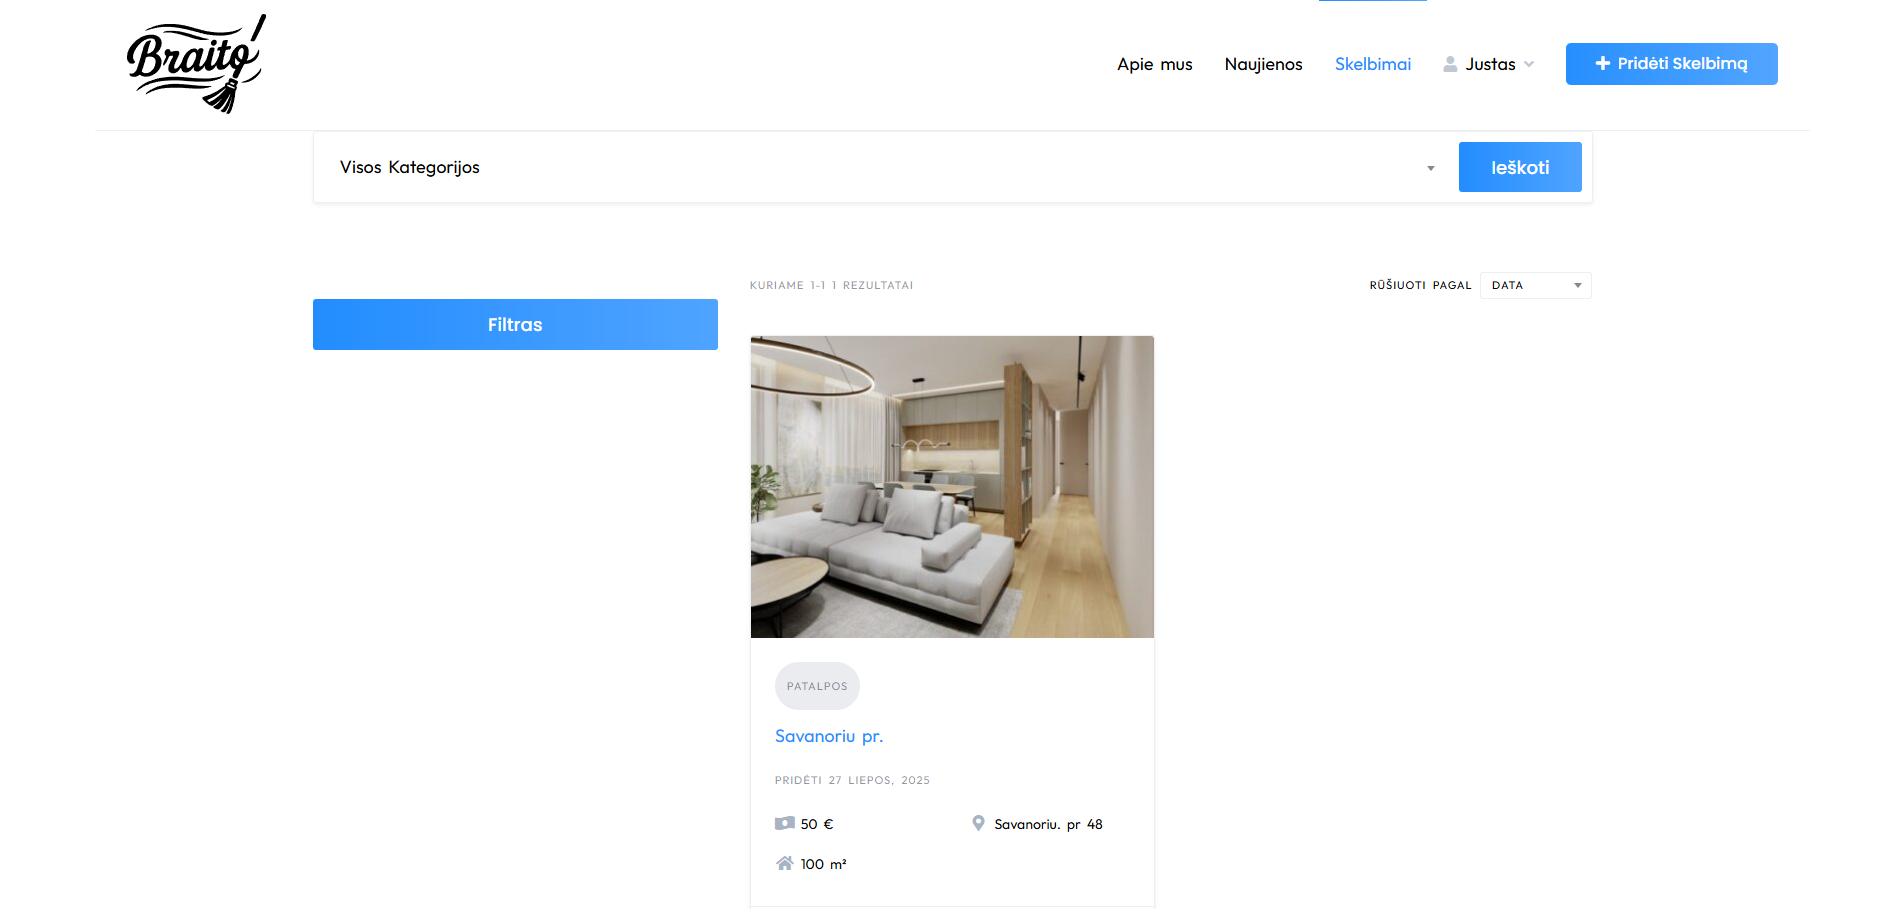1898x909 pixels.
Task: Click the user profile icon beside Justas
Action: pyautogui.click(x=1450, y=64)
